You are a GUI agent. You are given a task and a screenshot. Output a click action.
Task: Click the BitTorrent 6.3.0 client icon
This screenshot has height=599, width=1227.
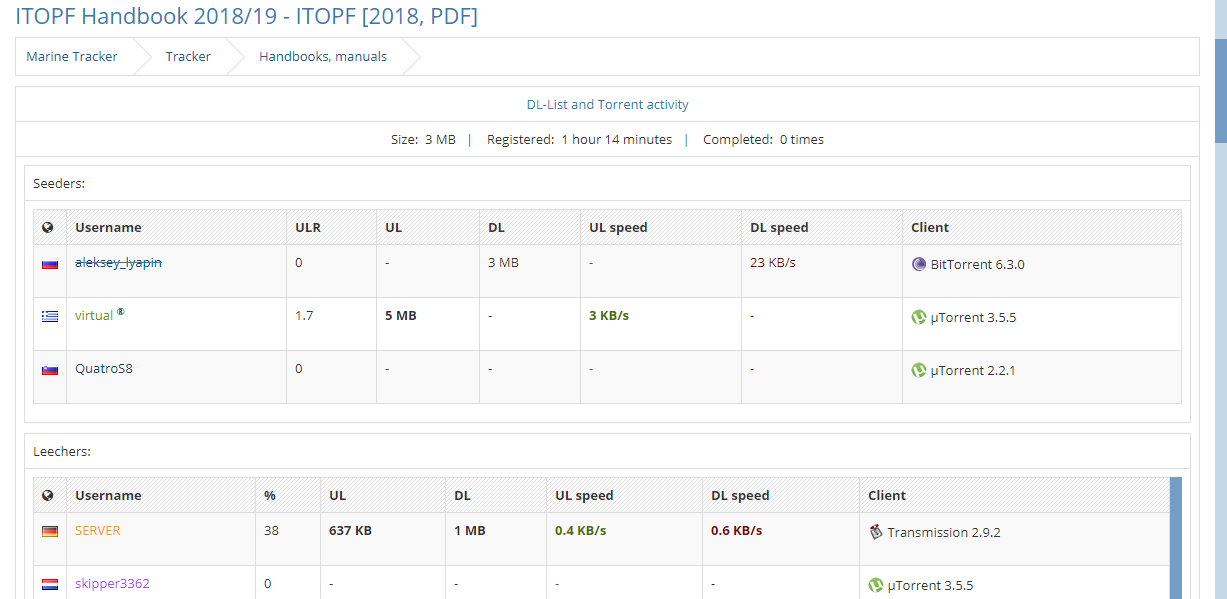[919, 265]
